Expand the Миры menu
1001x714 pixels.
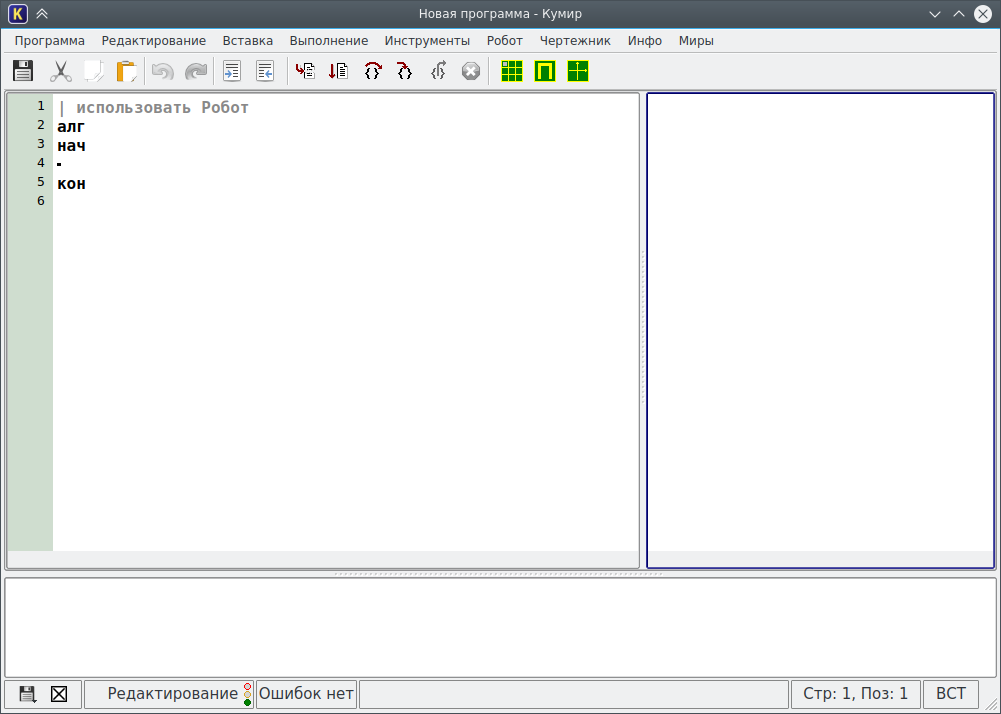click(x=696, y=41)
